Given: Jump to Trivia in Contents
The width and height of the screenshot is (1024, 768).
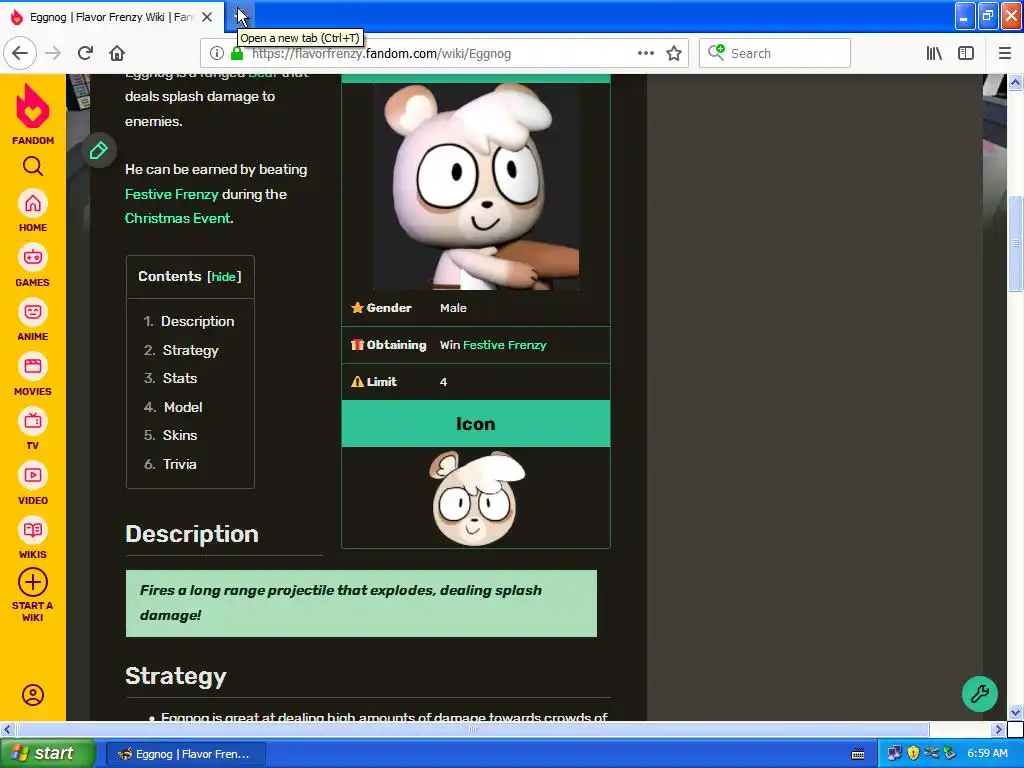Looking at the screenshot, I should [180, 464].
